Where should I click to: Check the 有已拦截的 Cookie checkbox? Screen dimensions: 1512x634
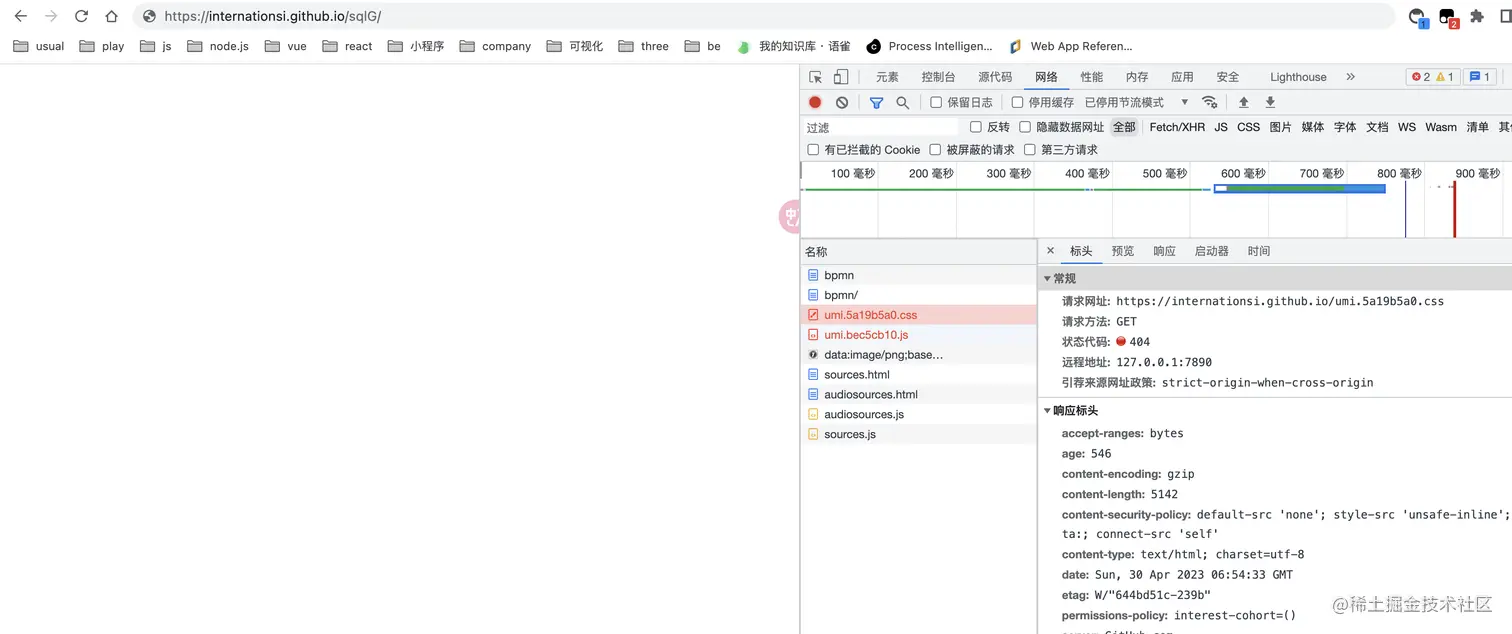[813, 150]
